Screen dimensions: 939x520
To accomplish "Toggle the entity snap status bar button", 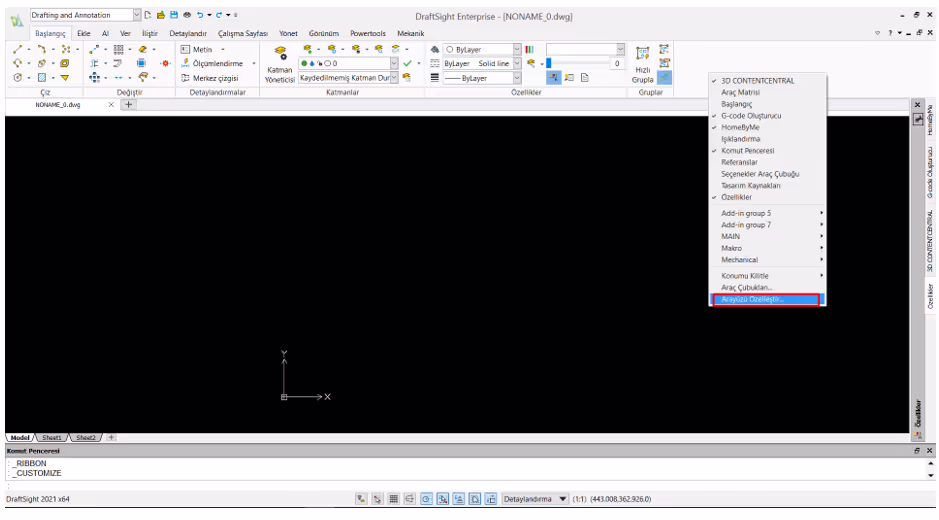I will [443, 498].
